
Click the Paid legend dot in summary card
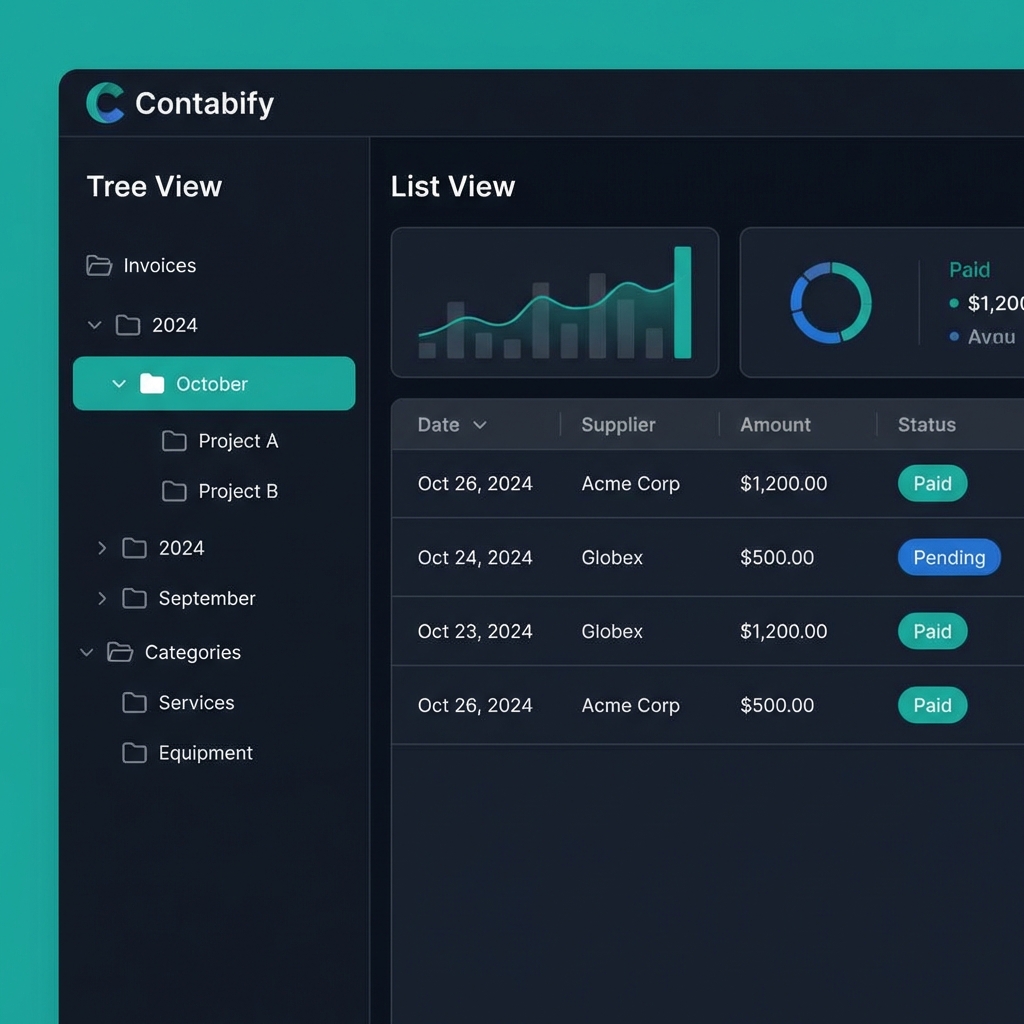click(956, 303)
